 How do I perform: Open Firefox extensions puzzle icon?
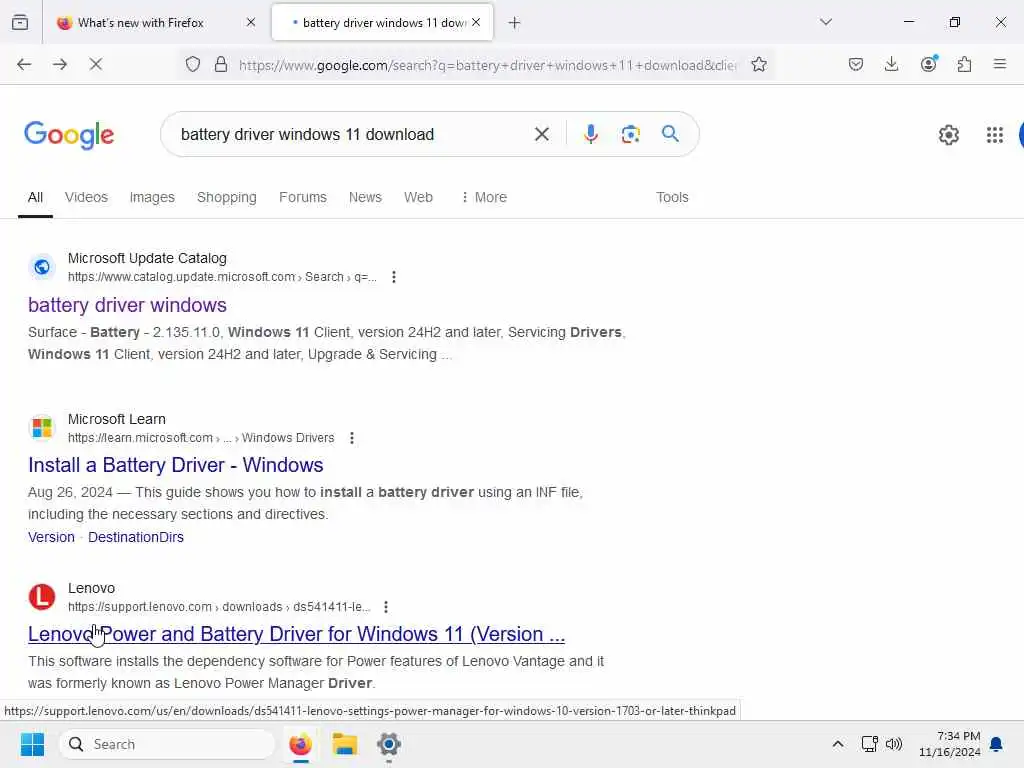click(965, 64)
